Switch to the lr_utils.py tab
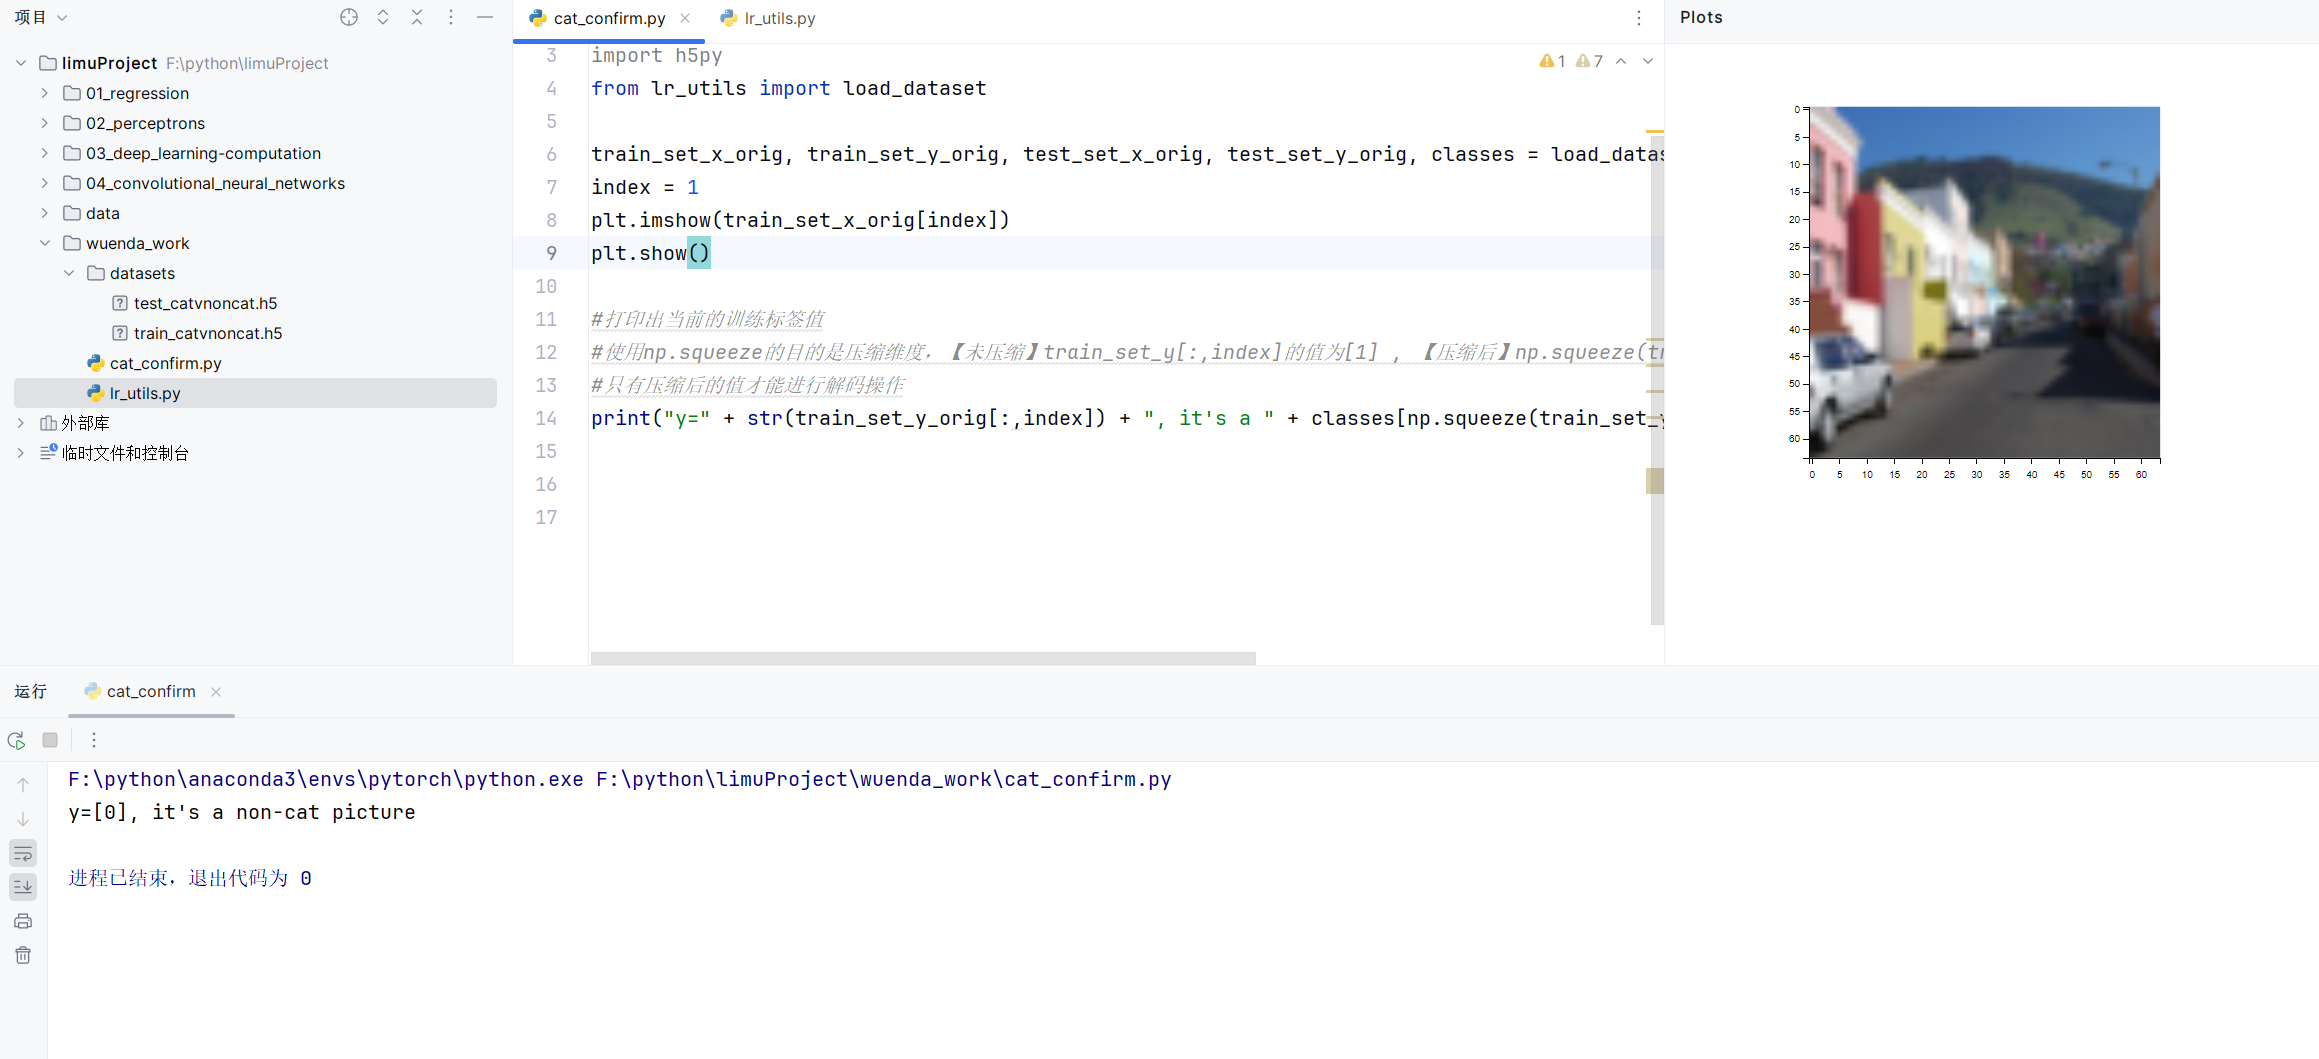The height and width of the screenshot is (1059, 2319). coord(768,18)
